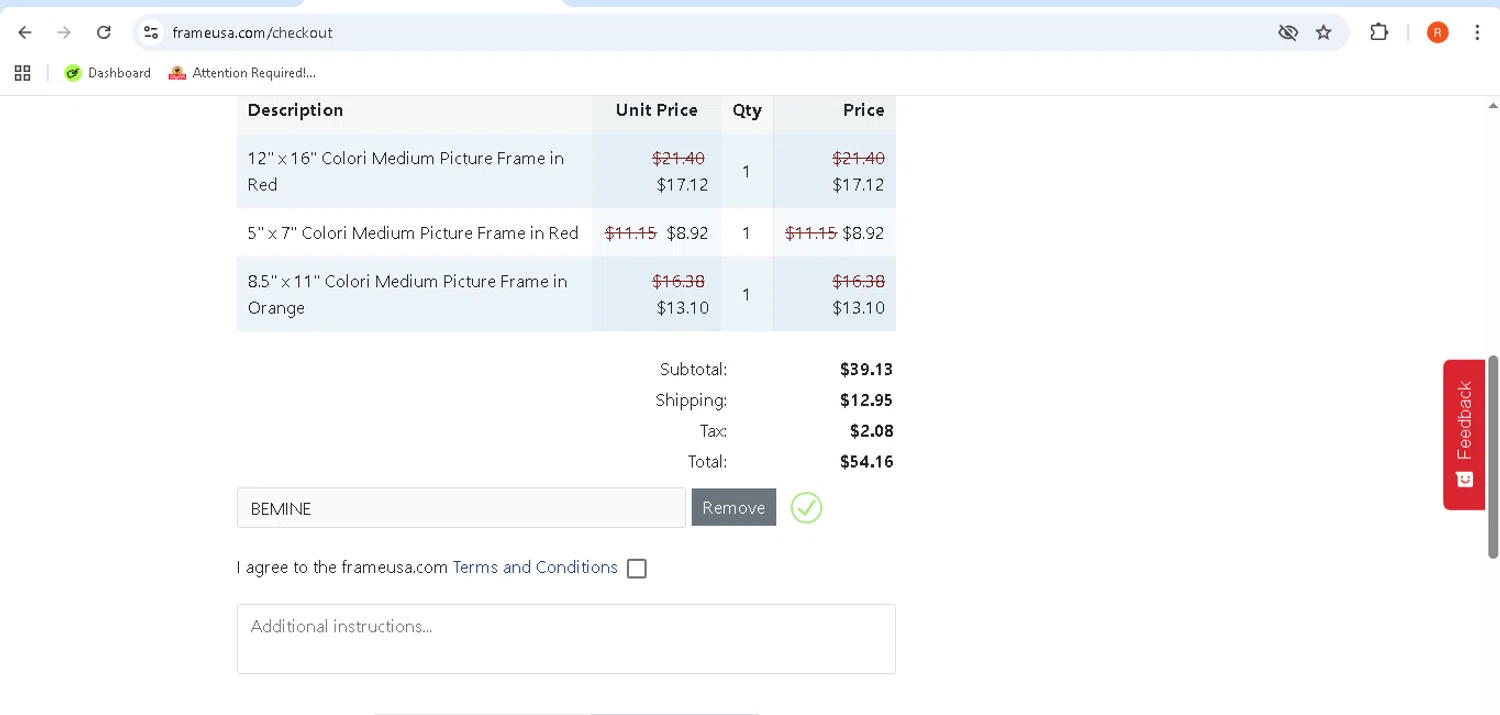Image resolution: width=1500 pixels, height=715 pixels.
Task: Click the Unit Price column header
Action: click(x=656, y=110)
